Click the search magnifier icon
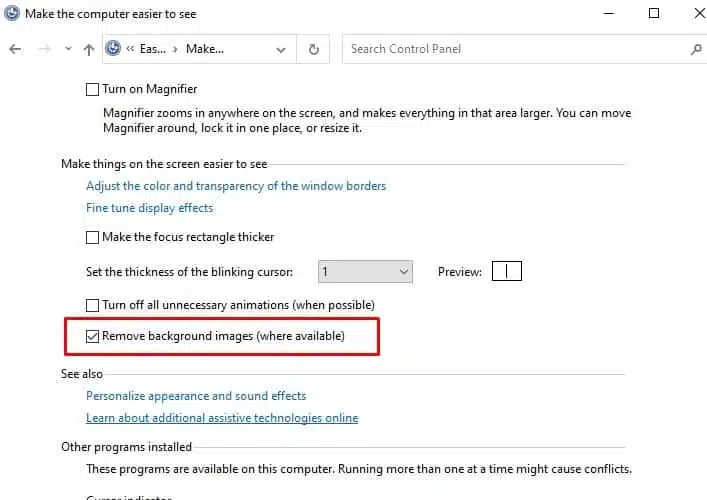Image resolution: width=707 pixels, height=500 pixels. pos(696,49)
